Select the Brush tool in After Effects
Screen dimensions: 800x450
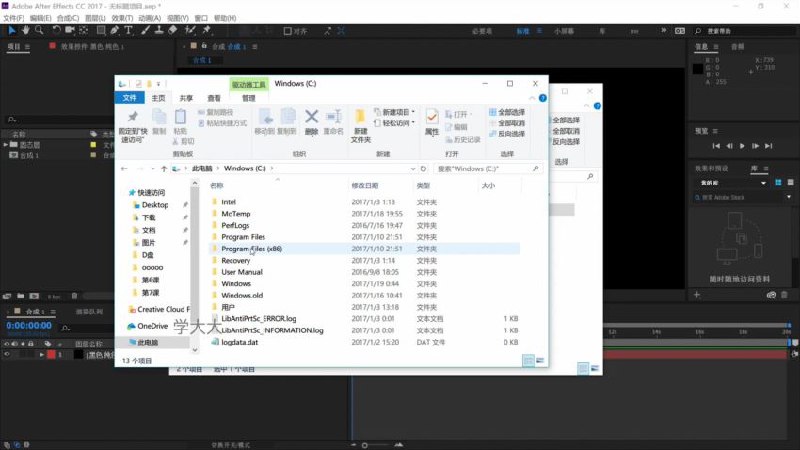pos(145,31)
